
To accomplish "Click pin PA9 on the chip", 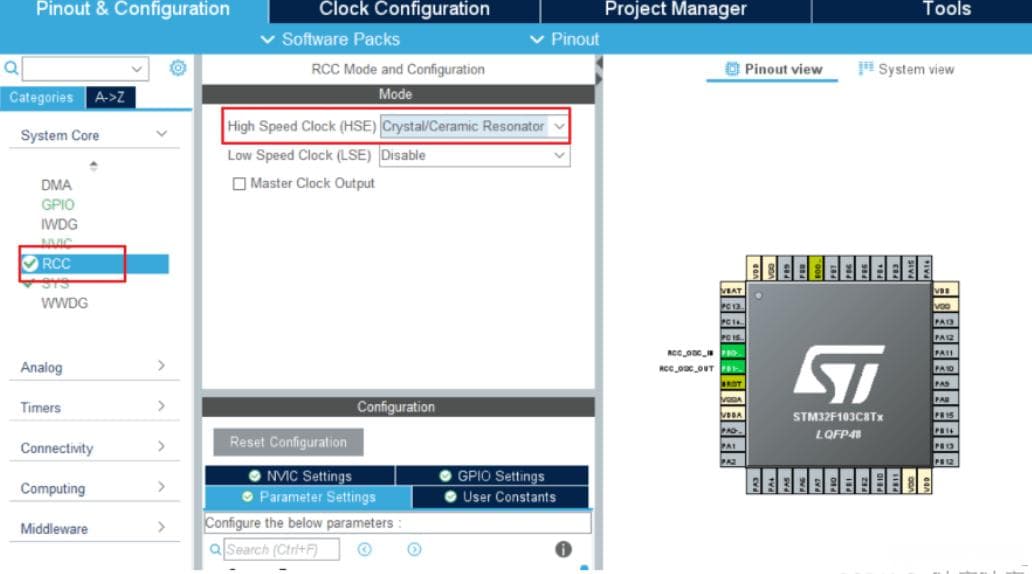I will tap(946, 383).
